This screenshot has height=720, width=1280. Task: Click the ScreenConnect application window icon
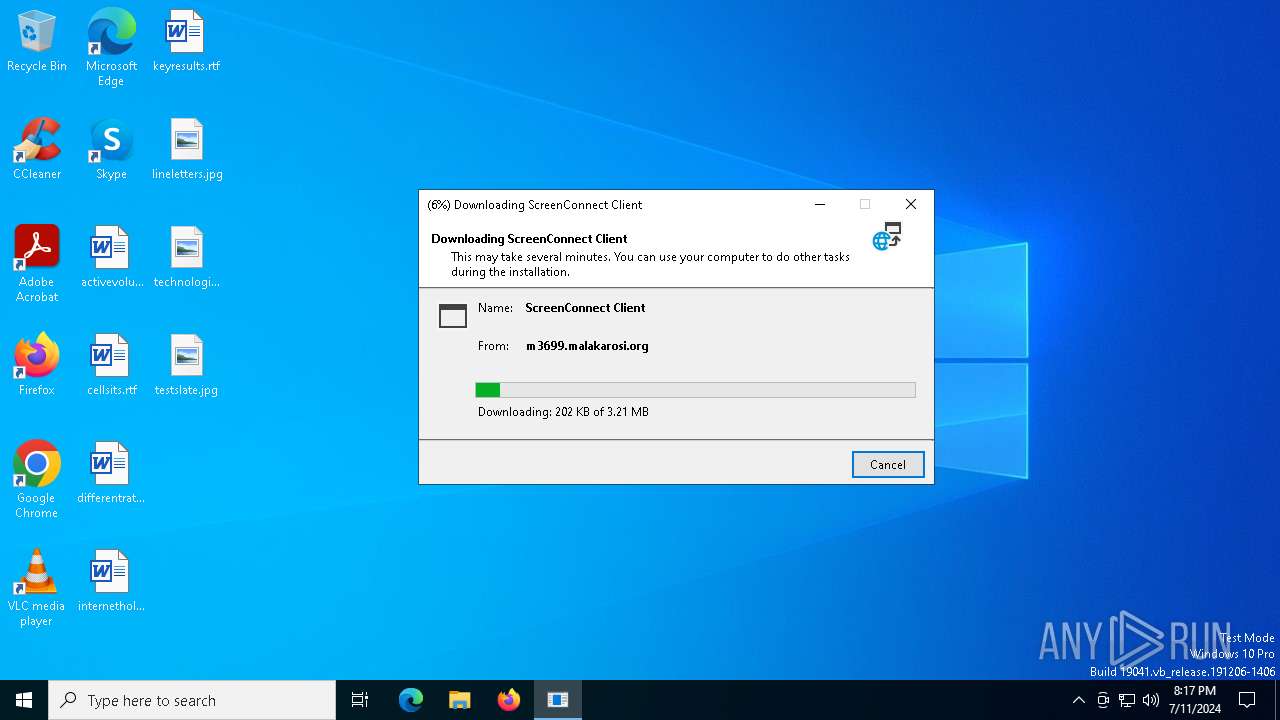click(453, 315)
